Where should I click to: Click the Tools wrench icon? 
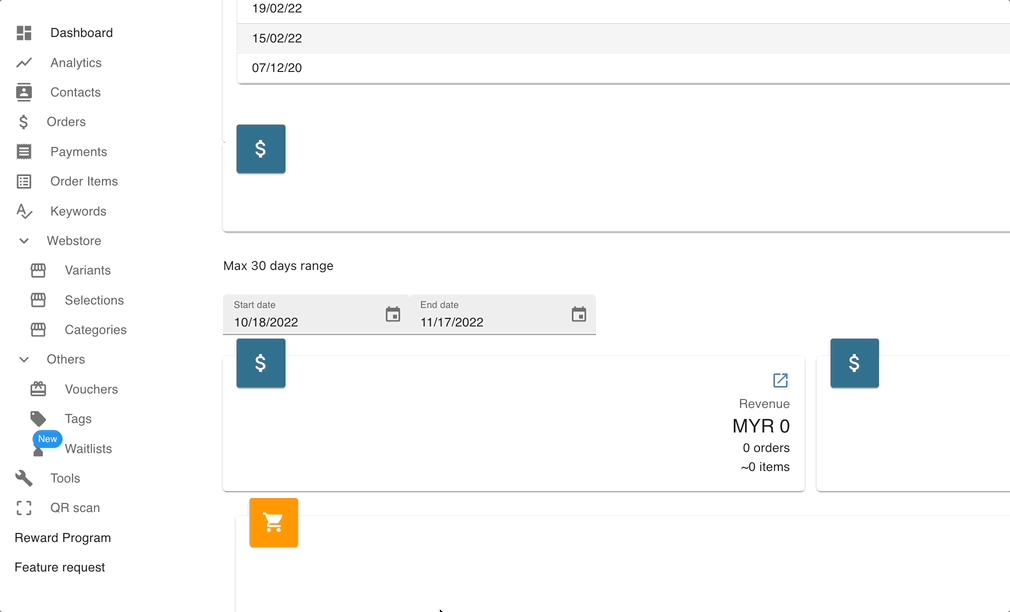pyautogui.click(x=24, y=478)
